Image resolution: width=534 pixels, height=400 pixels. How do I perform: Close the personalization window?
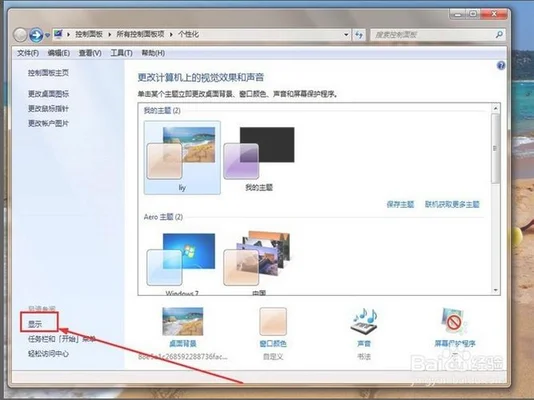[494, 14]
